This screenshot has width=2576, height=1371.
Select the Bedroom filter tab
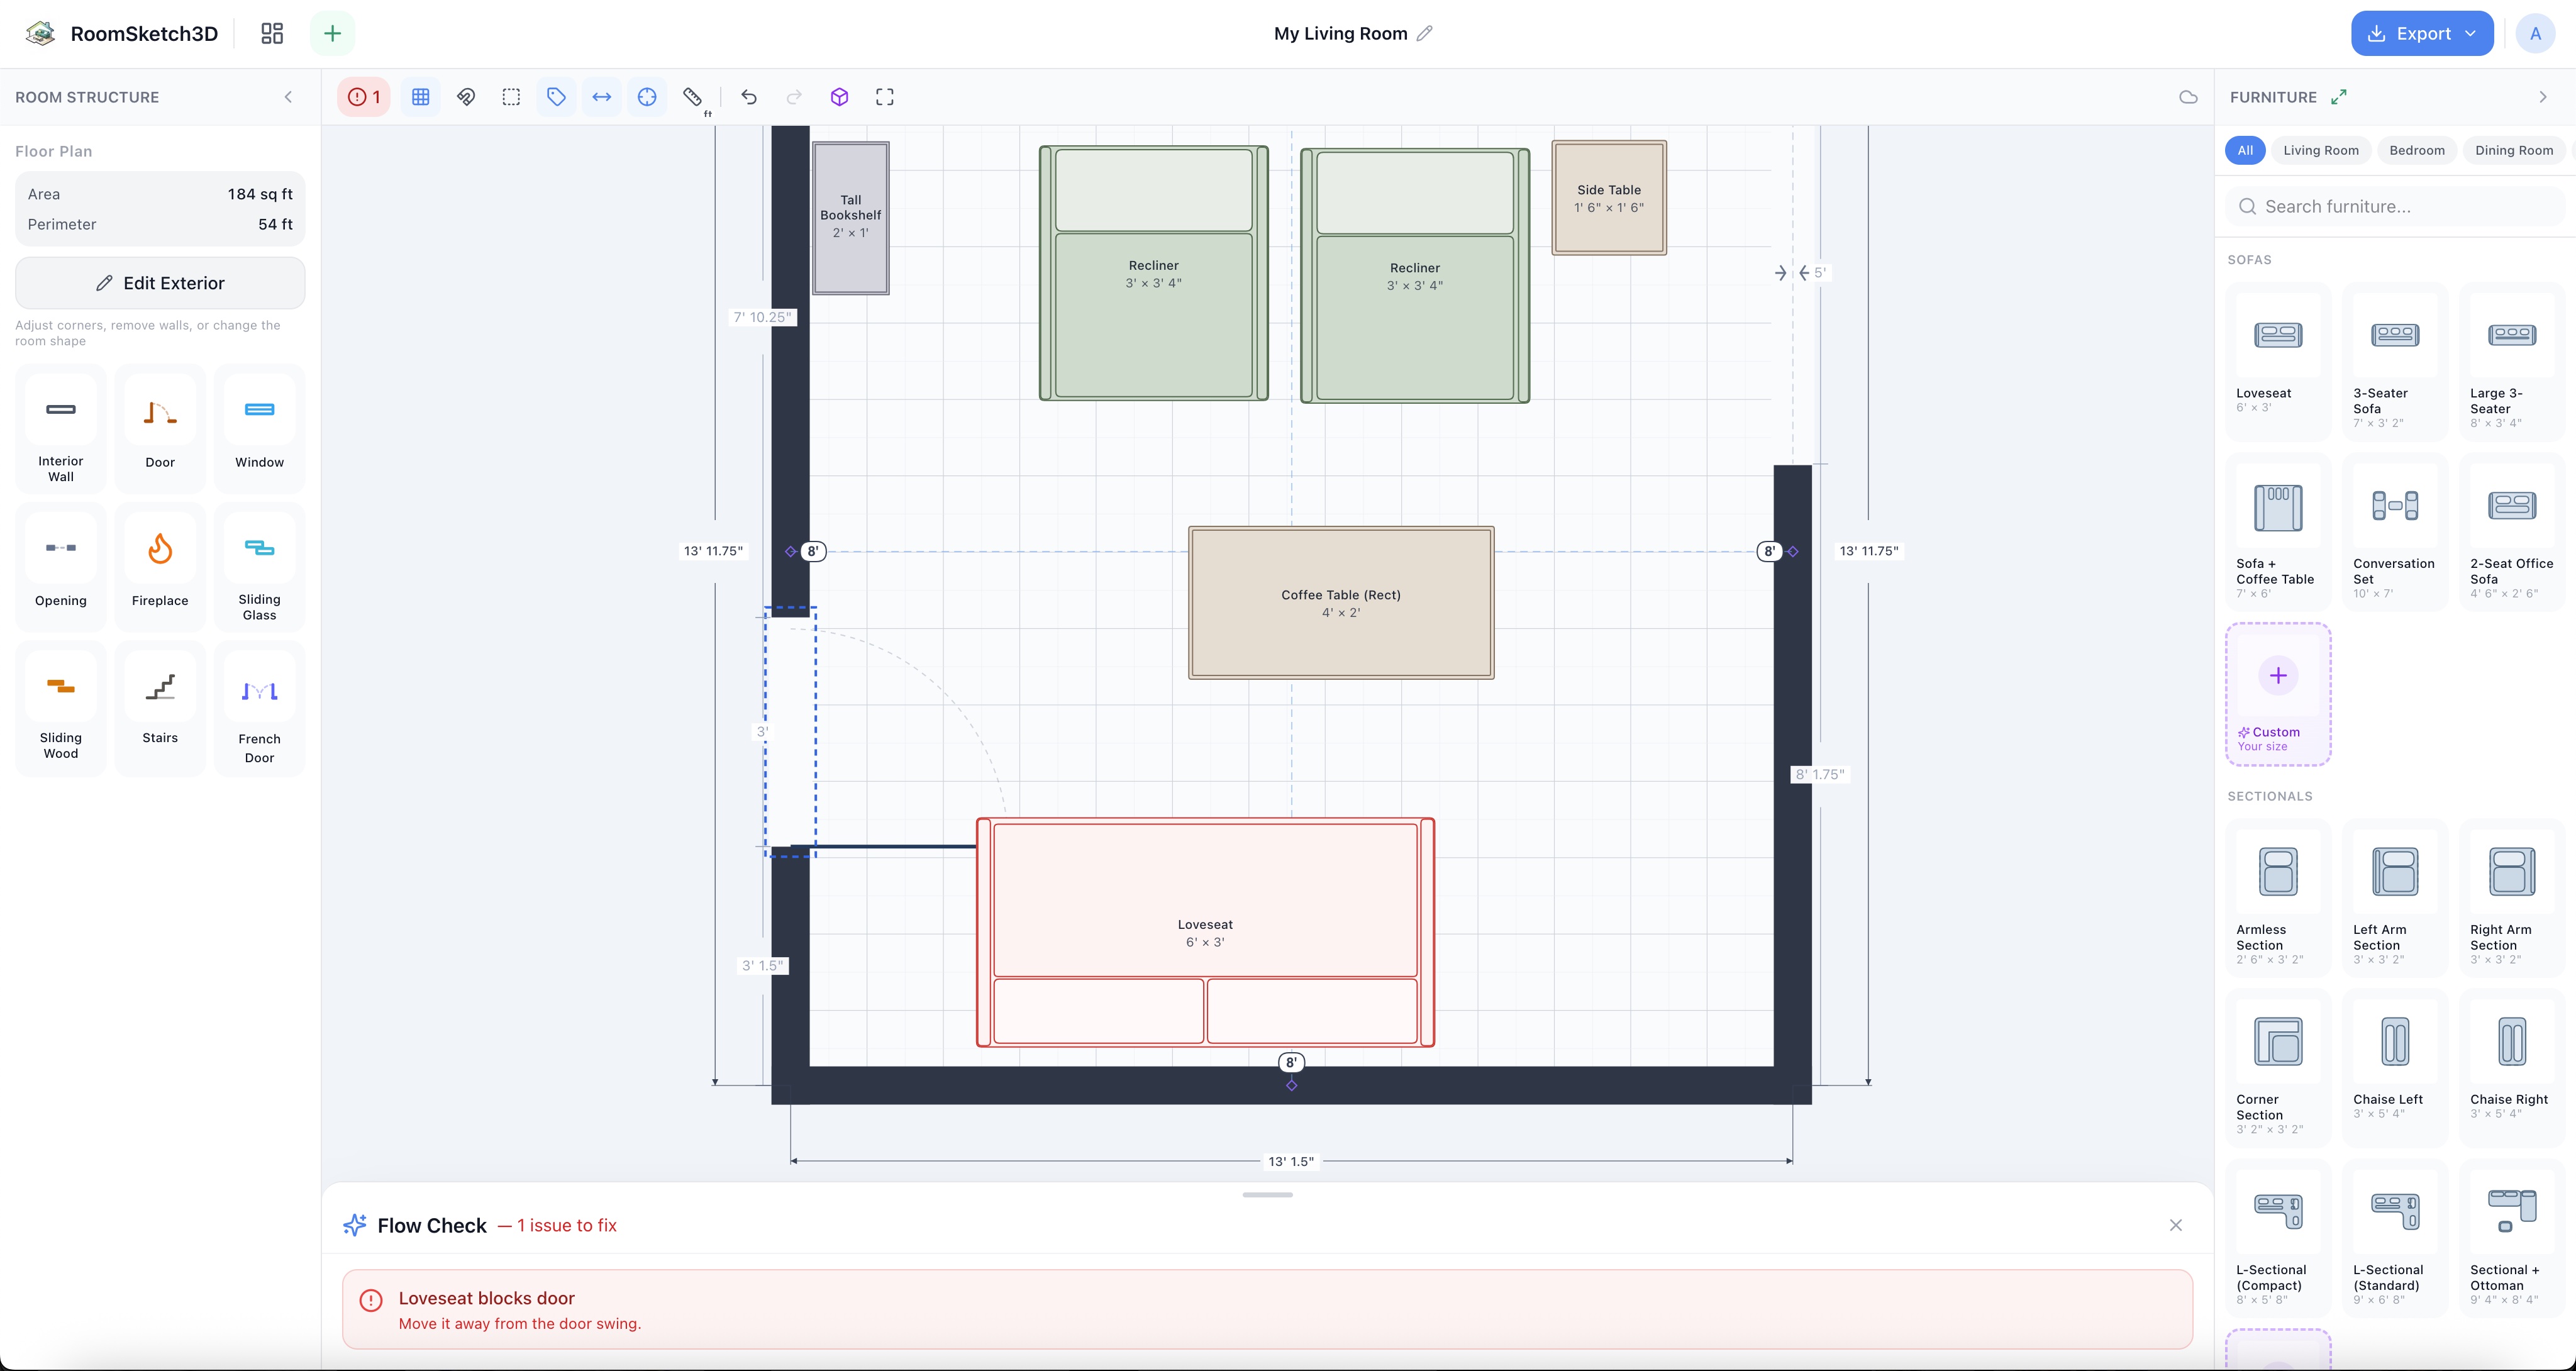(x=2417, y=150)
